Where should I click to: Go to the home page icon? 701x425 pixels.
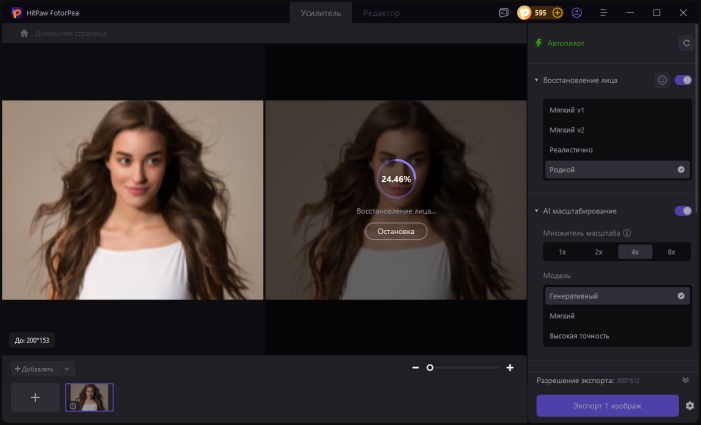pyautogui.click(x=24, y=33)
